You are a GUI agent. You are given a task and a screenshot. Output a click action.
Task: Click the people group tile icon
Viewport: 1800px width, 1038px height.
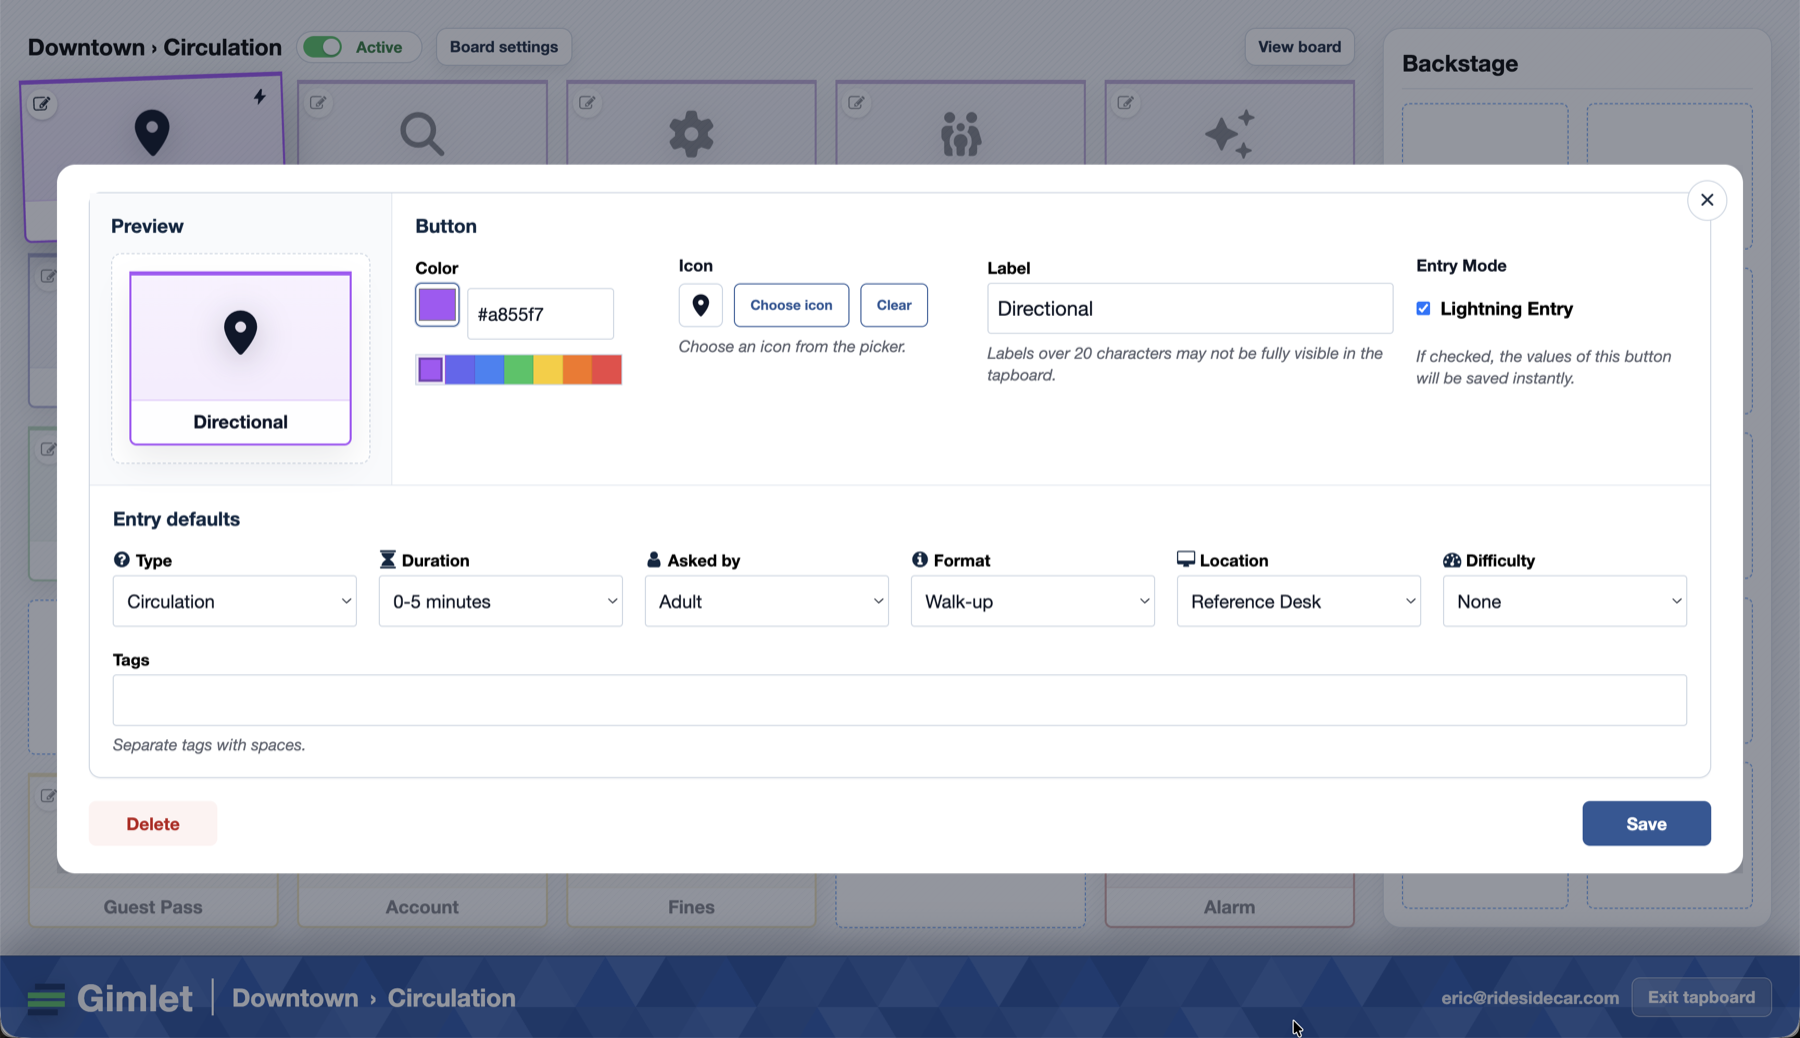[x=961, y=134]
